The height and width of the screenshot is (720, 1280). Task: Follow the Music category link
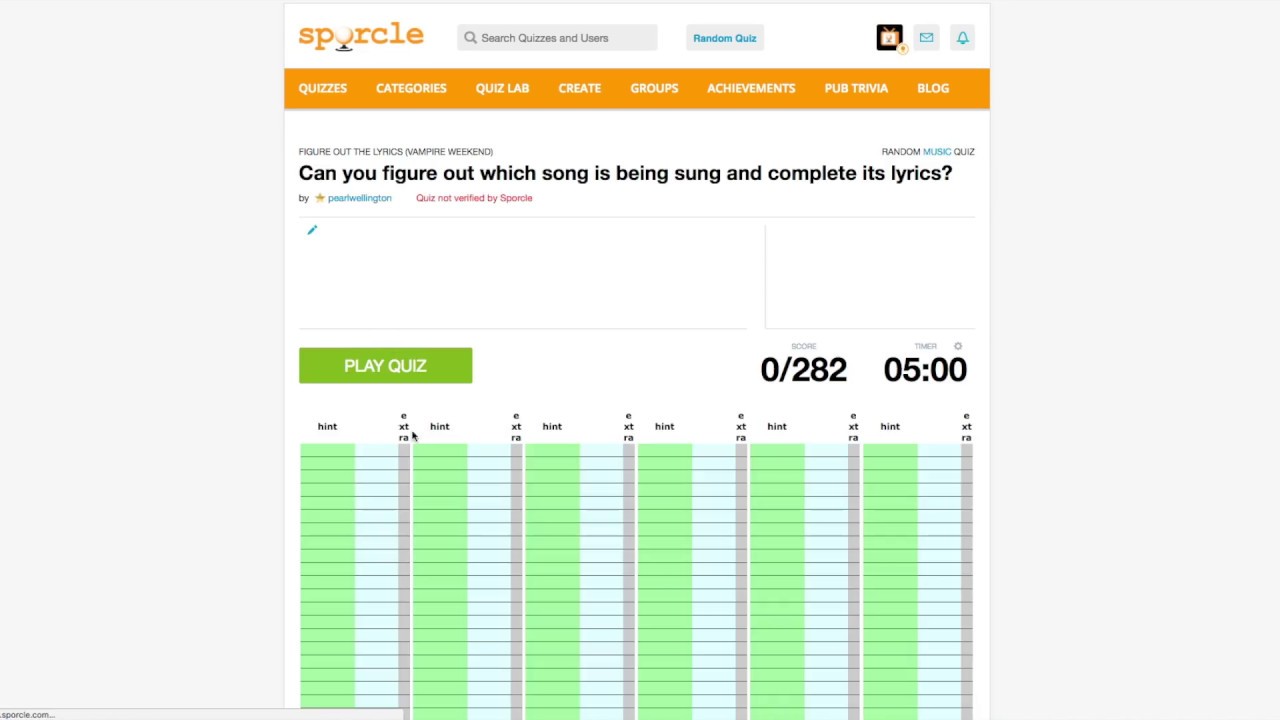[937, 152]
